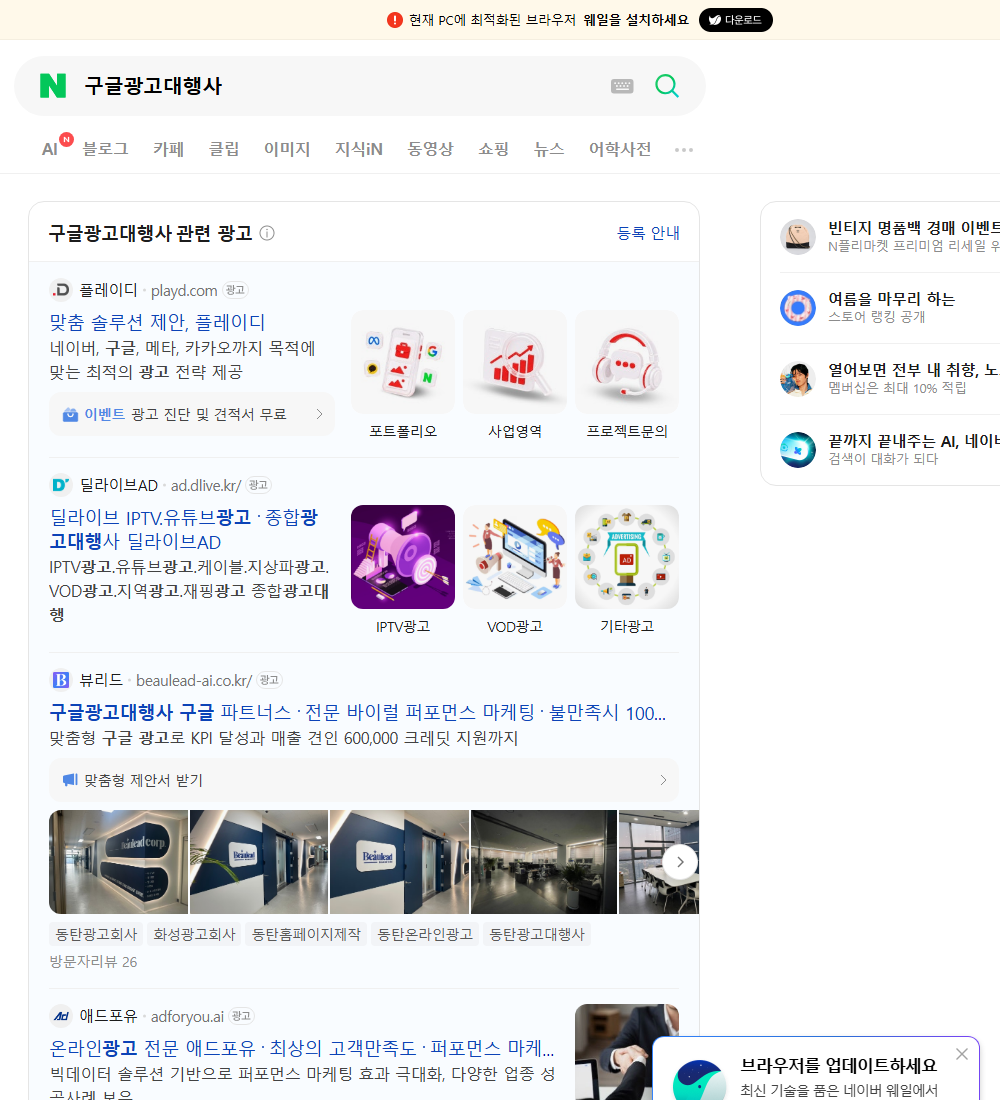
Task: Click the 동탄온라인광고 tag
Action: click(x=425, y=934)
